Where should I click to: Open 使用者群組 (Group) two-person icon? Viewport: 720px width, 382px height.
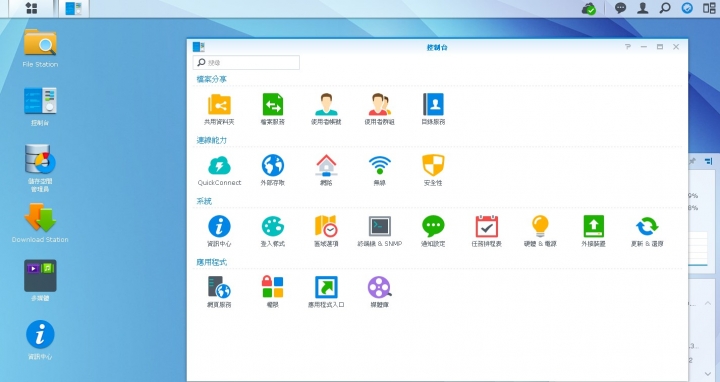(x=379, y=105)
